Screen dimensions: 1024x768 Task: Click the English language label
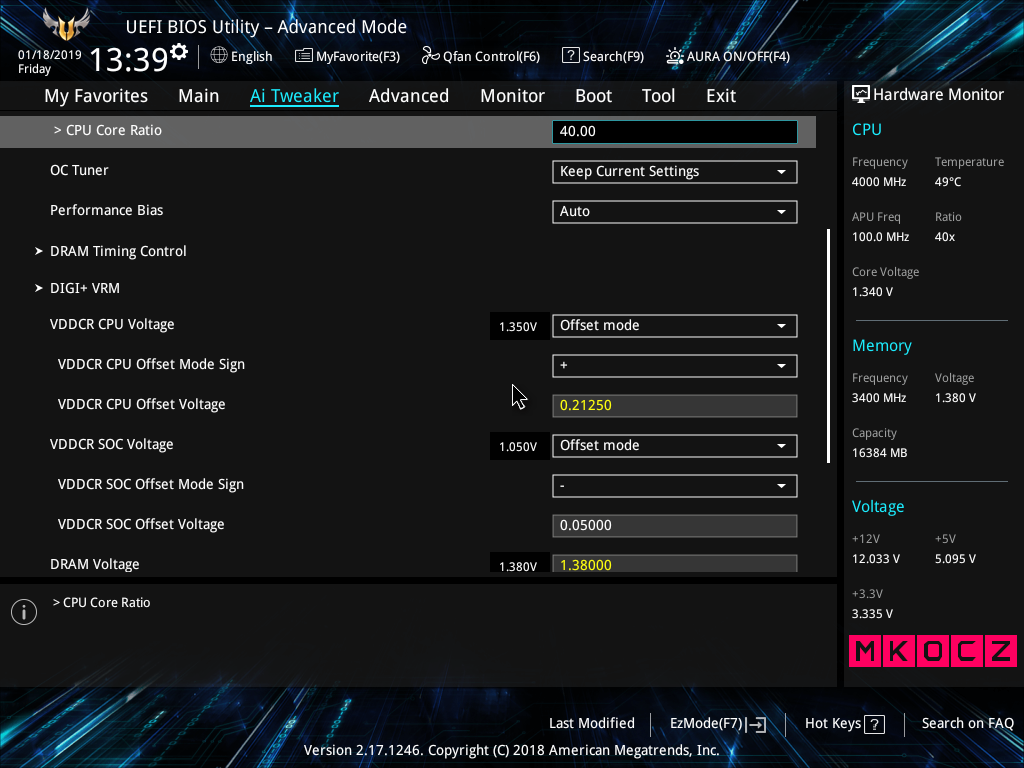[x=251, y=57]
